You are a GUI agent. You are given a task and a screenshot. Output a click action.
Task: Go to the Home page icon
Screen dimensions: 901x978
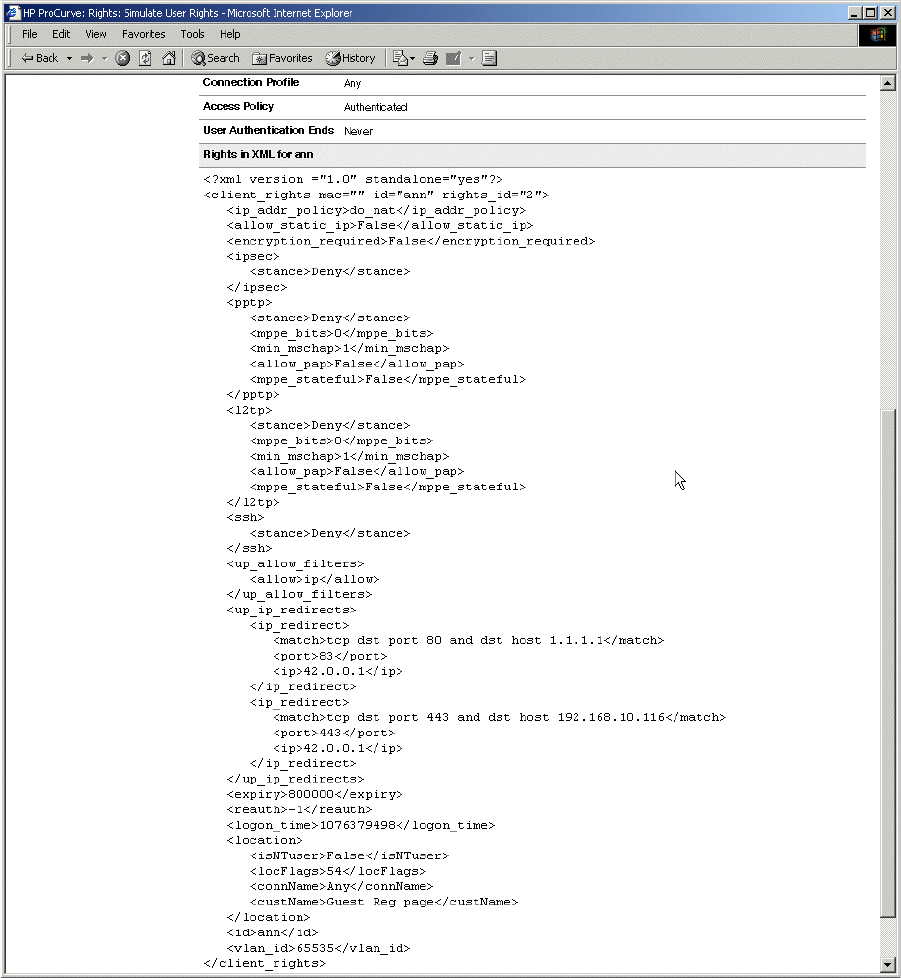168,58
